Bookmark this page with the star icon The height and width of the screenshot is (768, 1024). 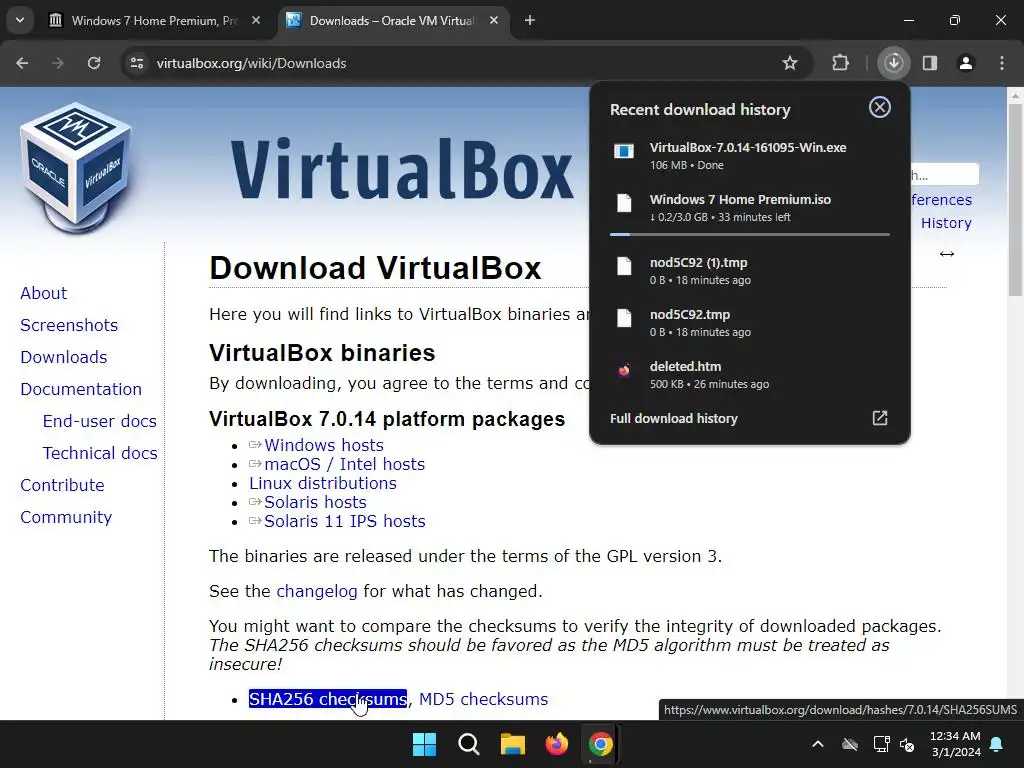(x=790, y=63)
